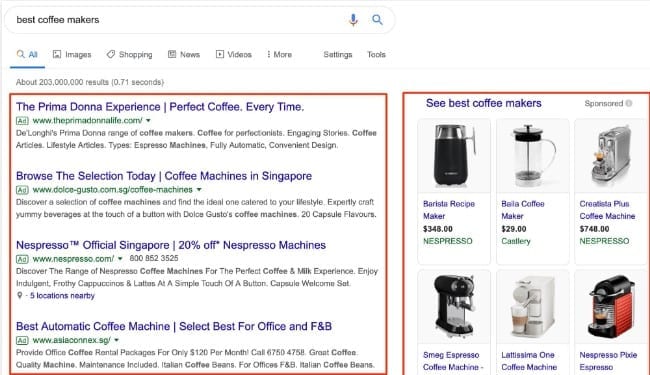Click the magnifier search button
The width and height of the screenshot is (650, 375).
[377, 19]
